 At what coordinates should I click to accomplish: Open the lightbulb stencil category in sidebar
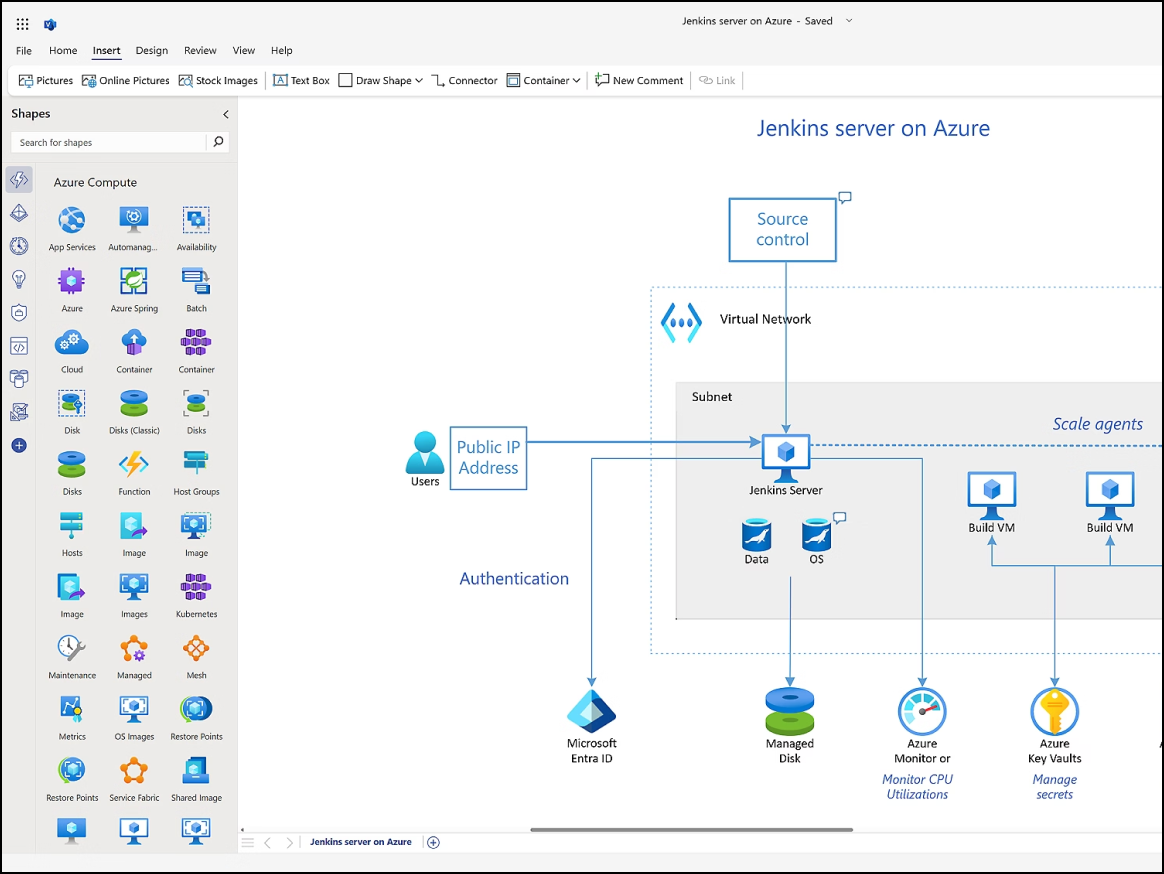(x=19, y=279)
